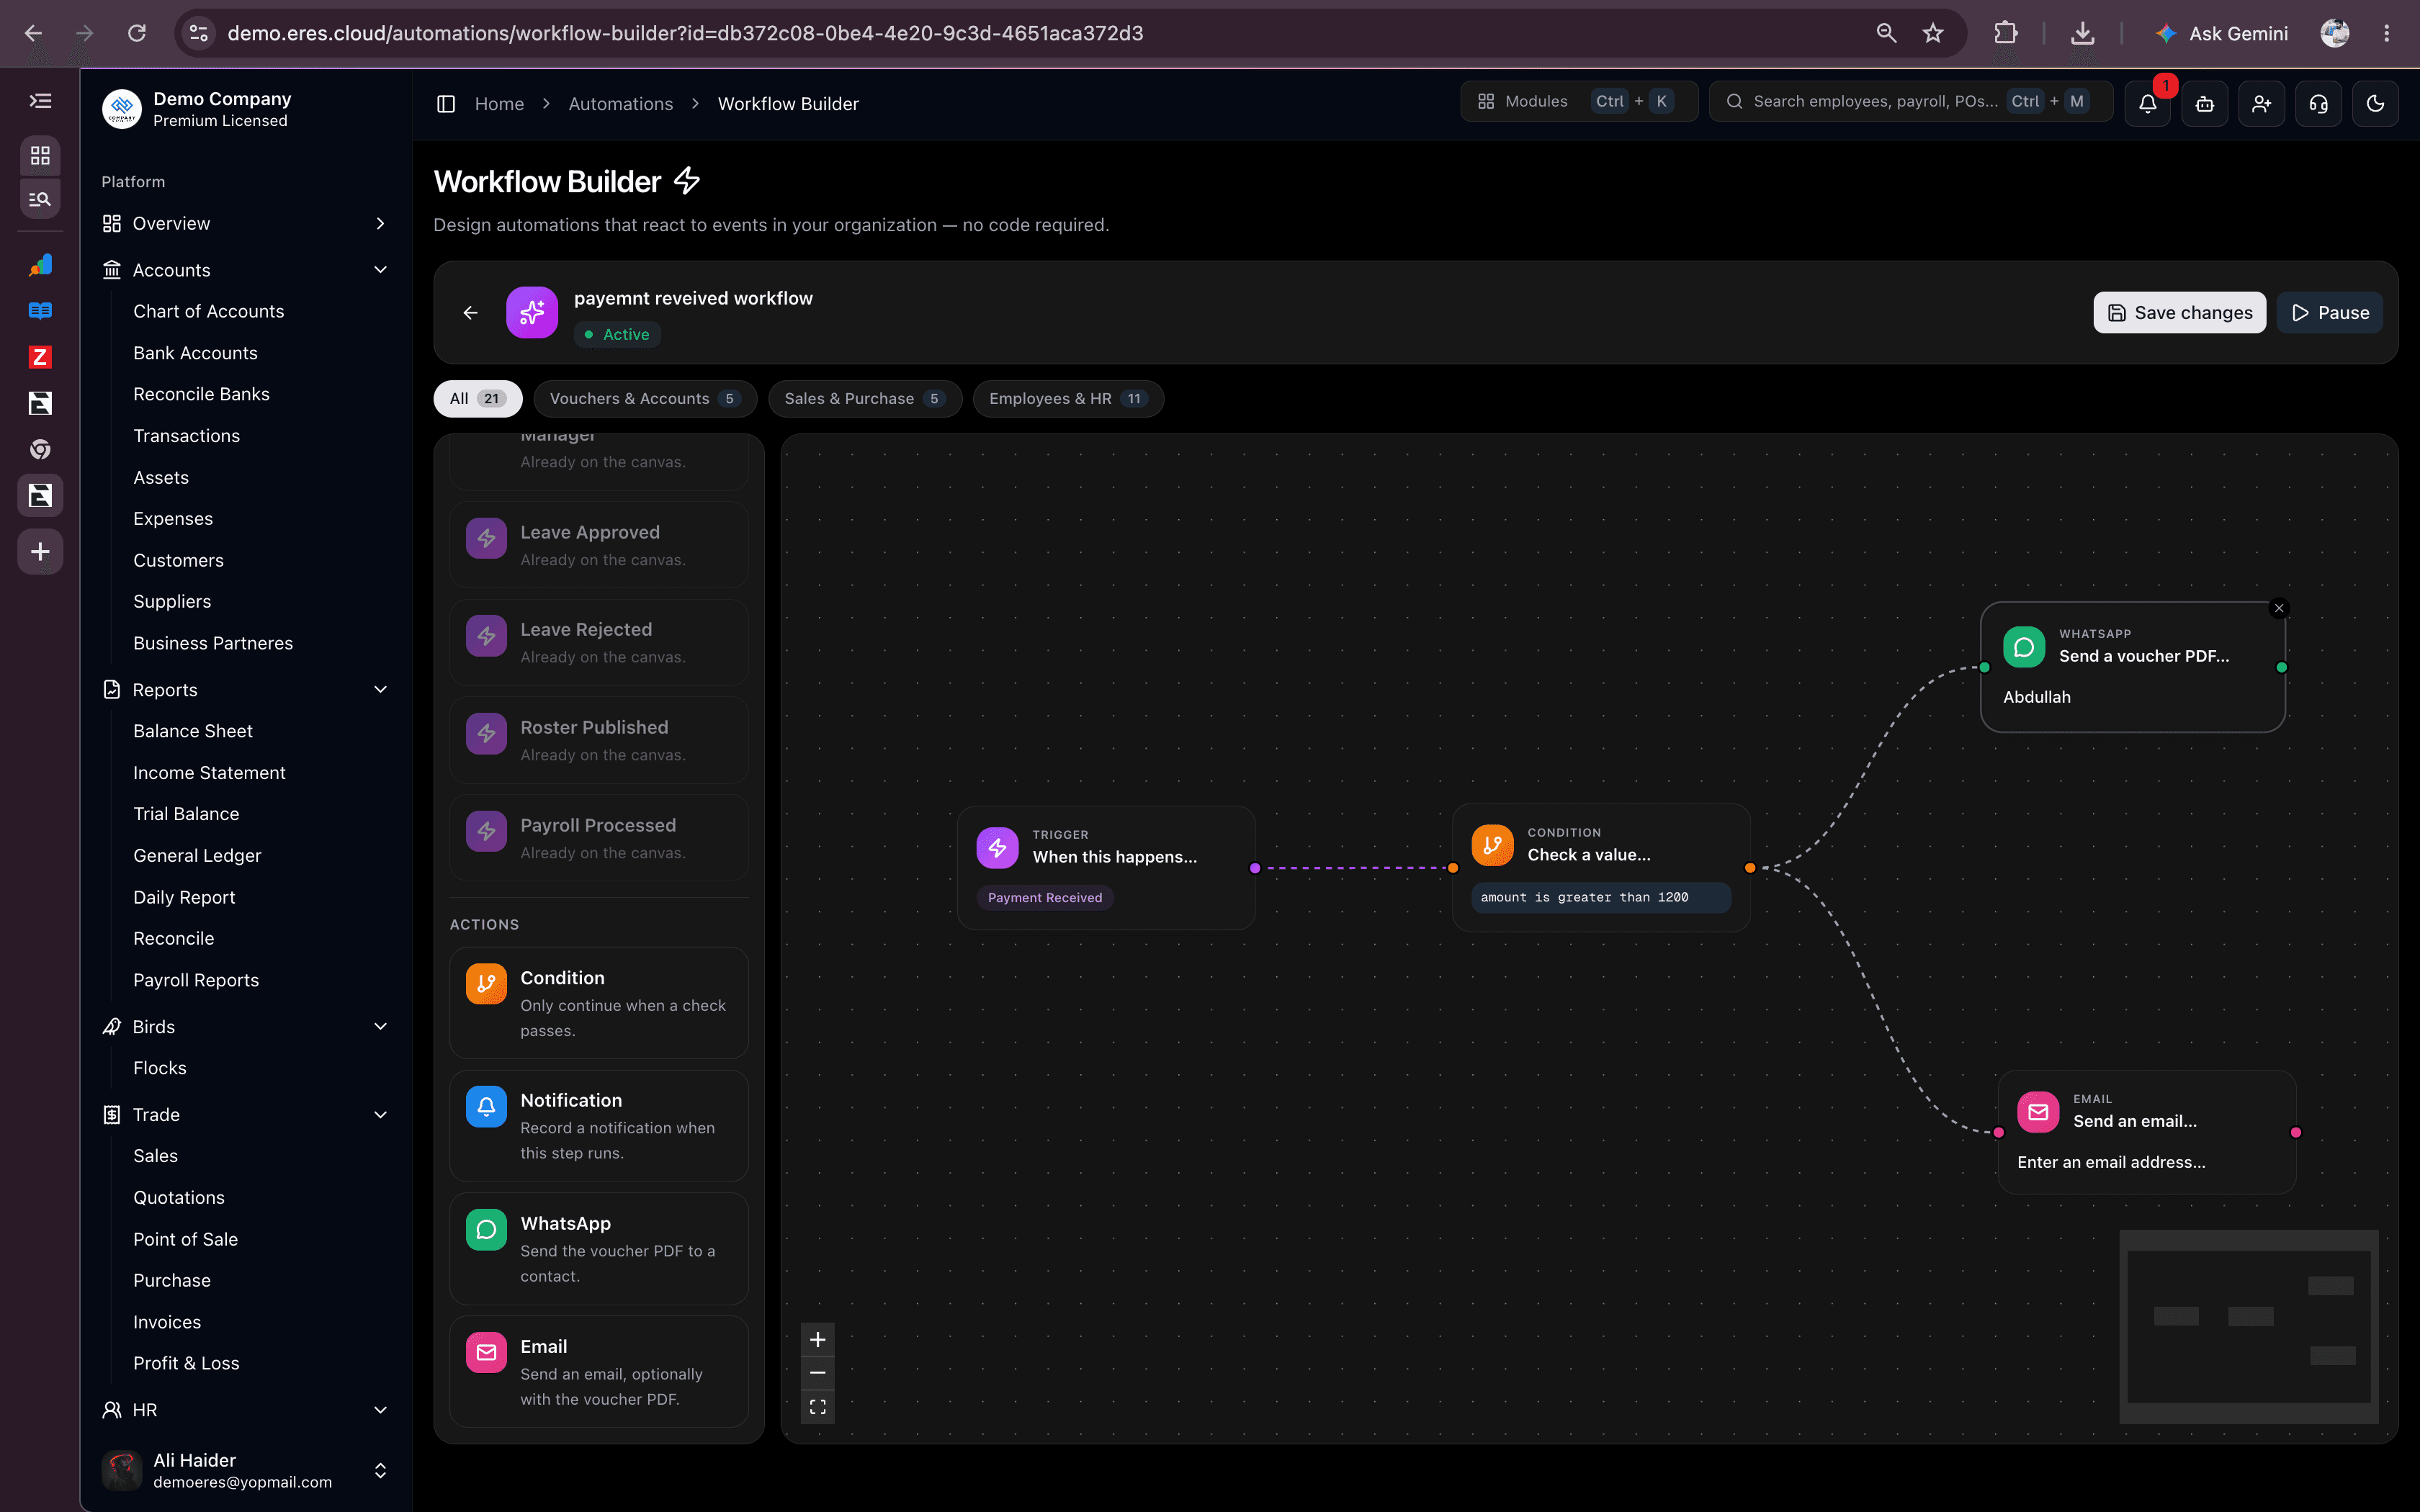Screen dimensions: 2420x1512
Task: Select the Email node envelope icon
Action: pyautogui.click(x=2038, y=1112)
